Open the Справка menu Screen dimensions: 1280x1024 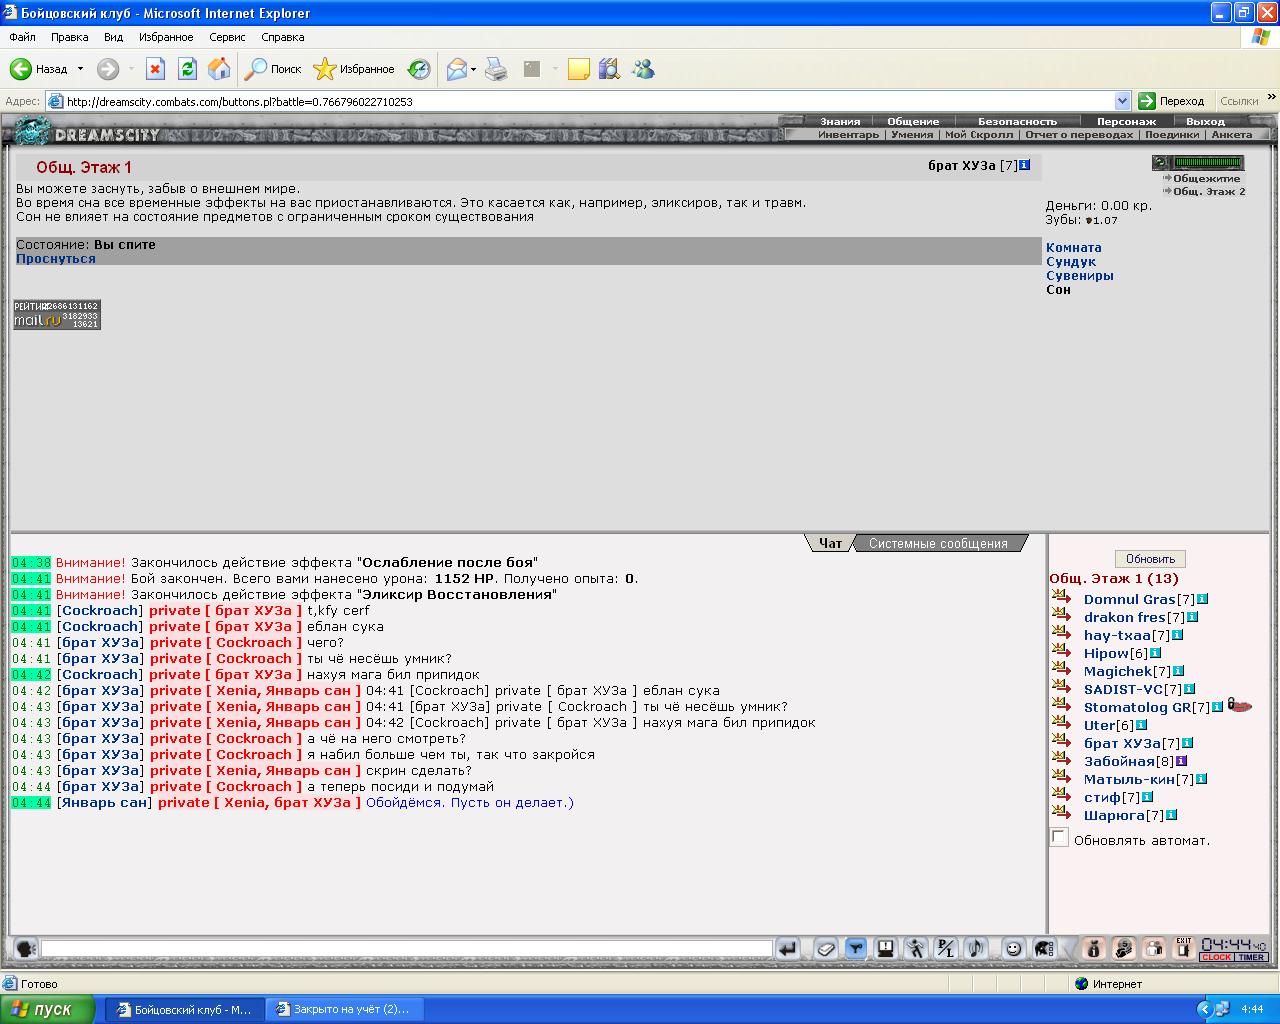click(282, 37)
